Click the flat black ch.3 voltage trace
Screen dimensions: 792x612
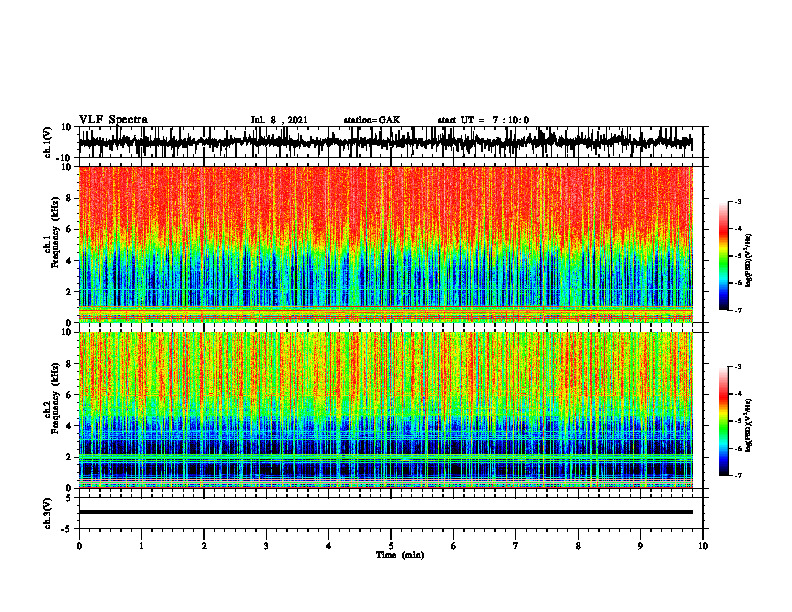coord(385,512)
